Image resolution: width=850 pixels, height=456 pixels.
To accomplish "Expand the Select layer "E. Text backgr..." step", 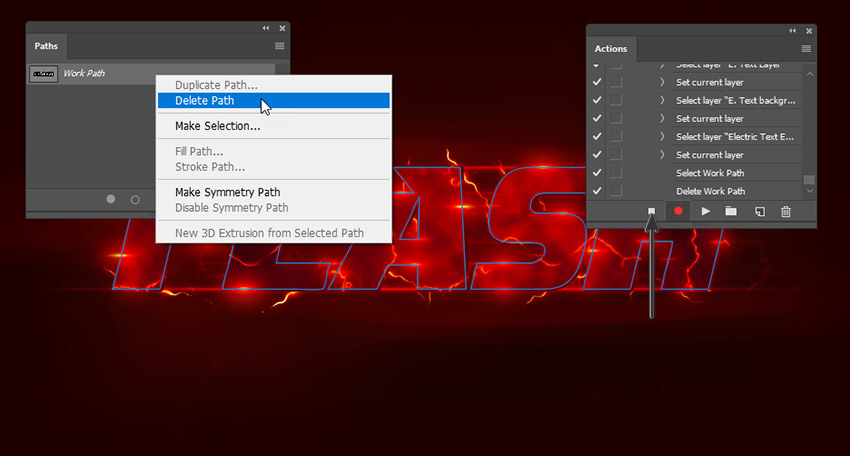I will tap(662, 100).
